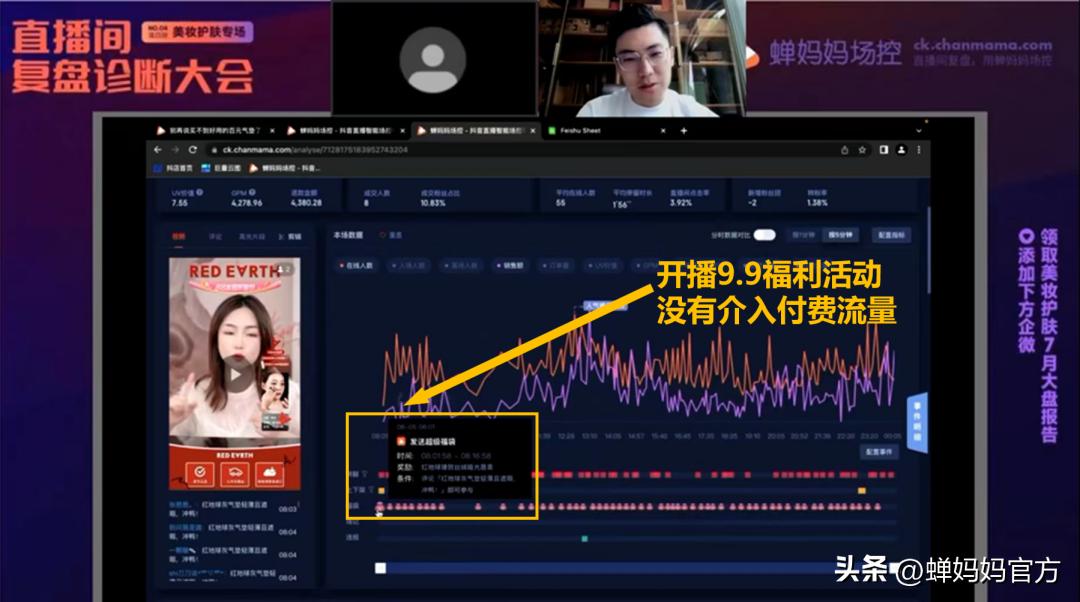Play the RED EARTH livestream video
The width and height of the screenshot is (1080, 602).
pyautogui.click(x=236, y=375)
